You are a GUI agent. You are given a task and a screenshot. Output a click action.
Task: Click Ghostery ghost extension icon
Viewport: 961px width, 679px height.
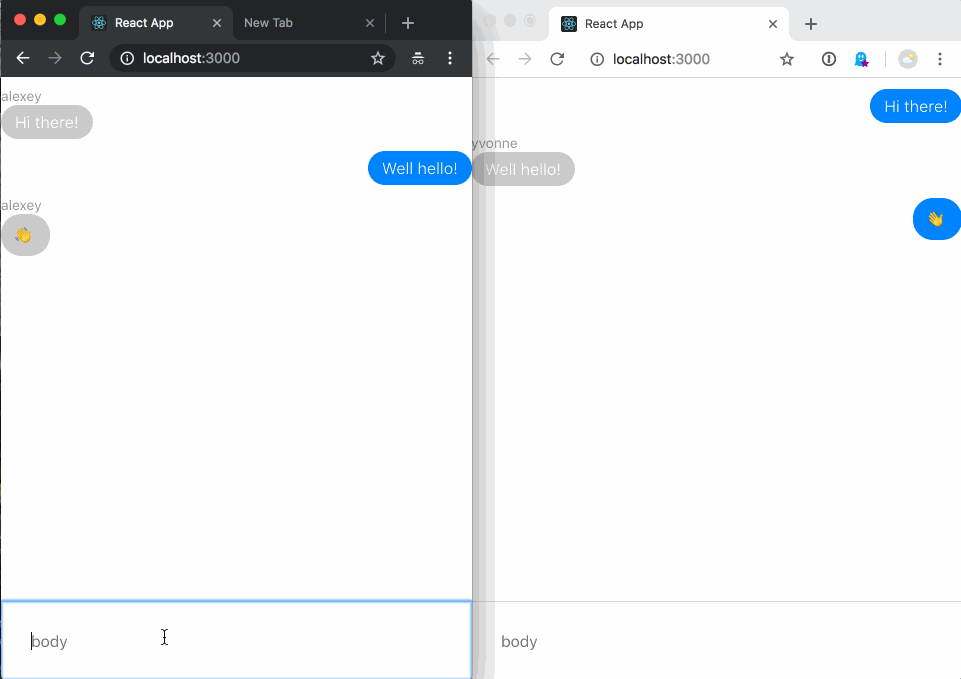pyautogui.click(x=862, y=59)
